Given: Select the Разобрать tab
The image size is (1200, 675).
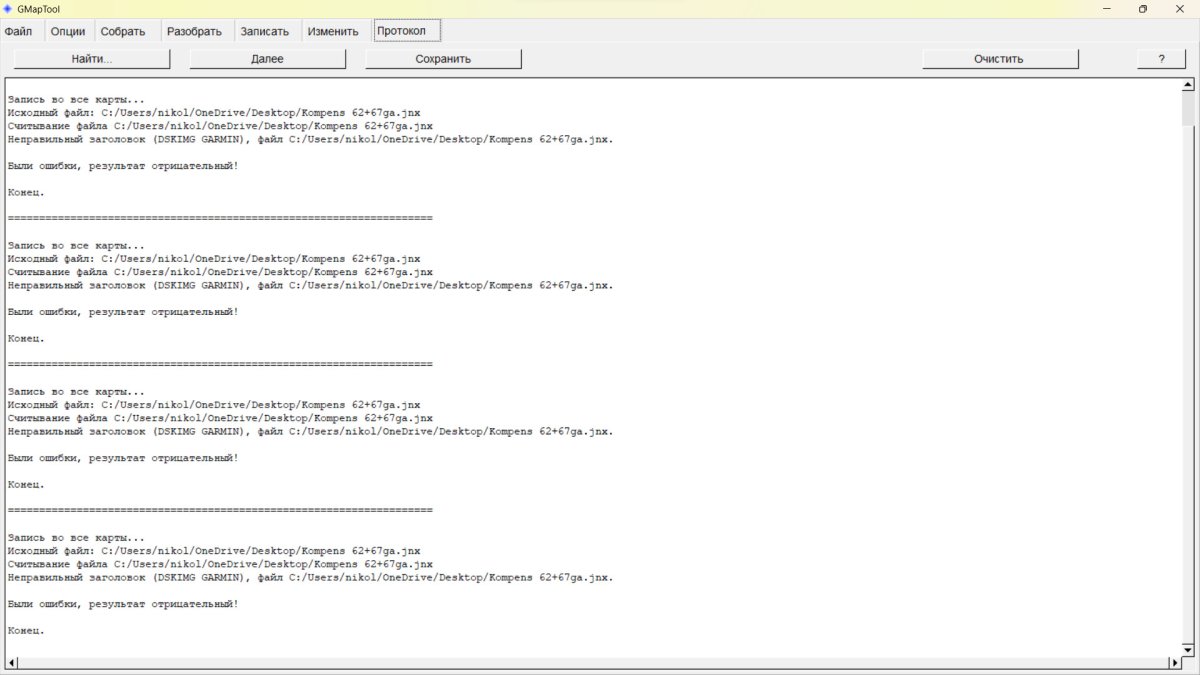Looking at the screenshot, I should (194, 31).
